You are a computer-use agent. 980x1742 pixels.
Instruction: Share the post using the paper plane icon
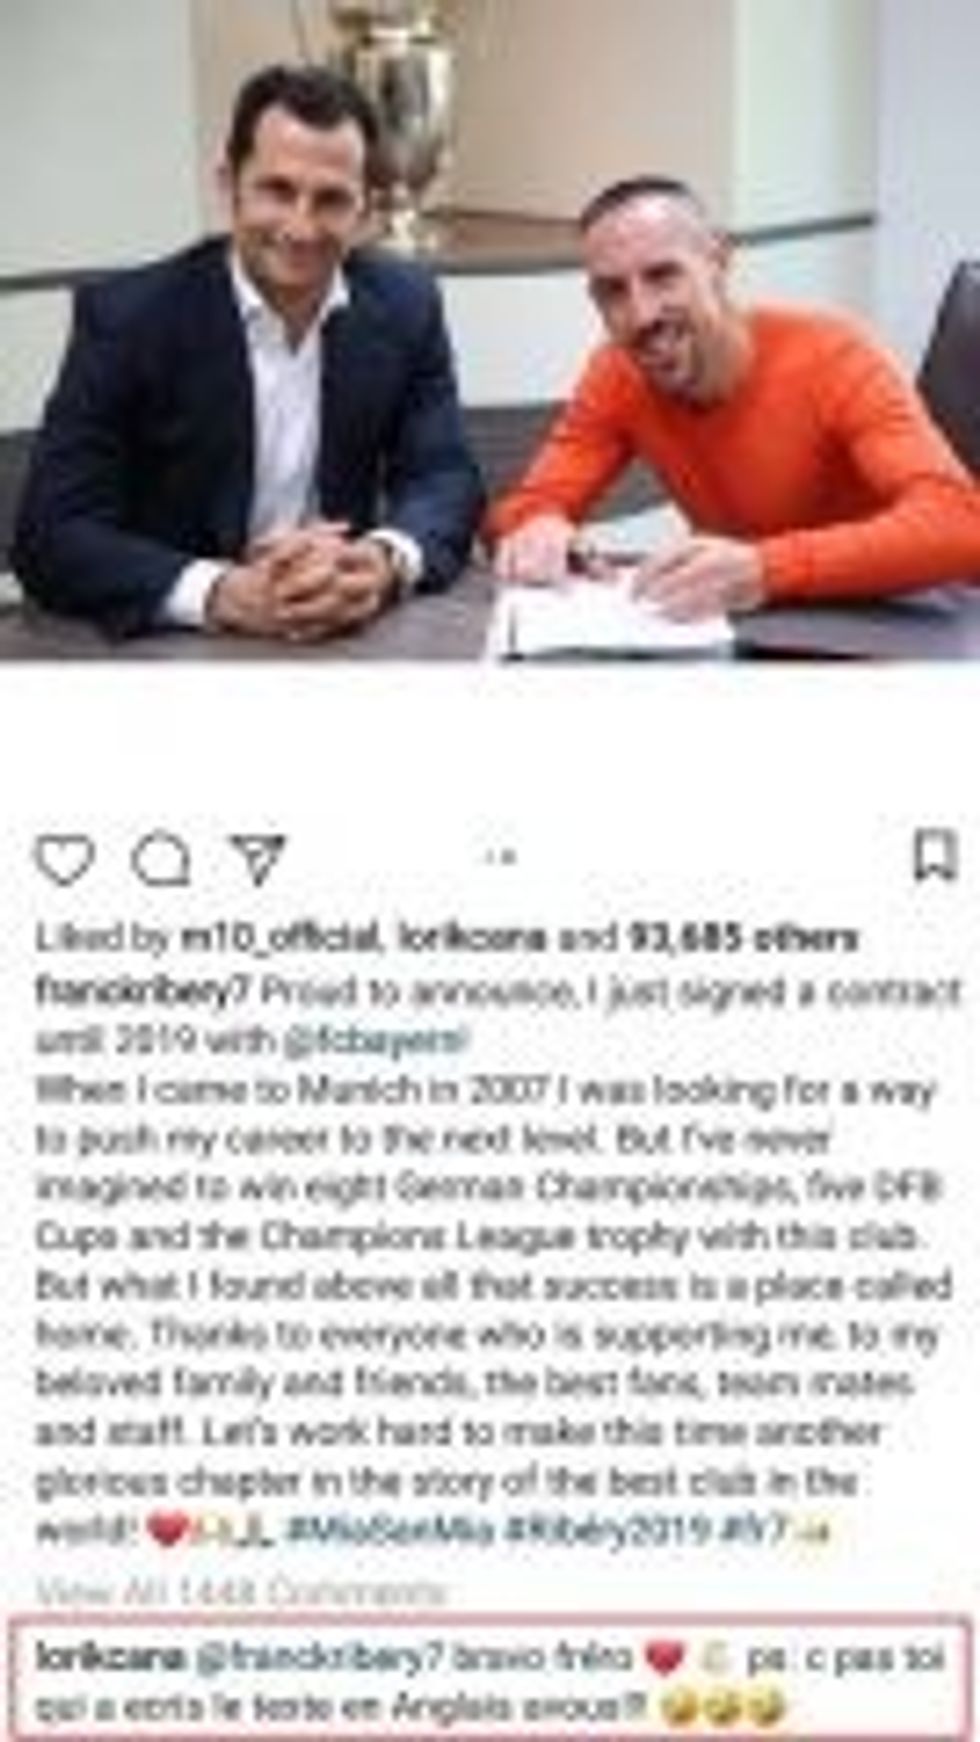(x=258, y=860)
